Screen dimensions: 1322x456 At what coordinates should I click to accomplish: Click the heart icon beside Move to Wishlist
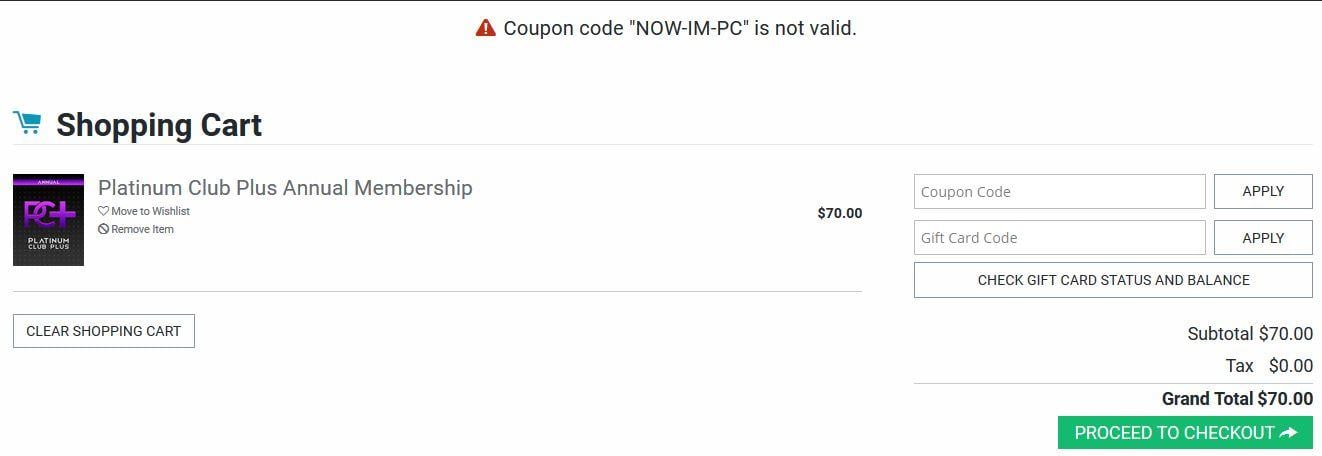pyautogui.click(x=103, y=212)
